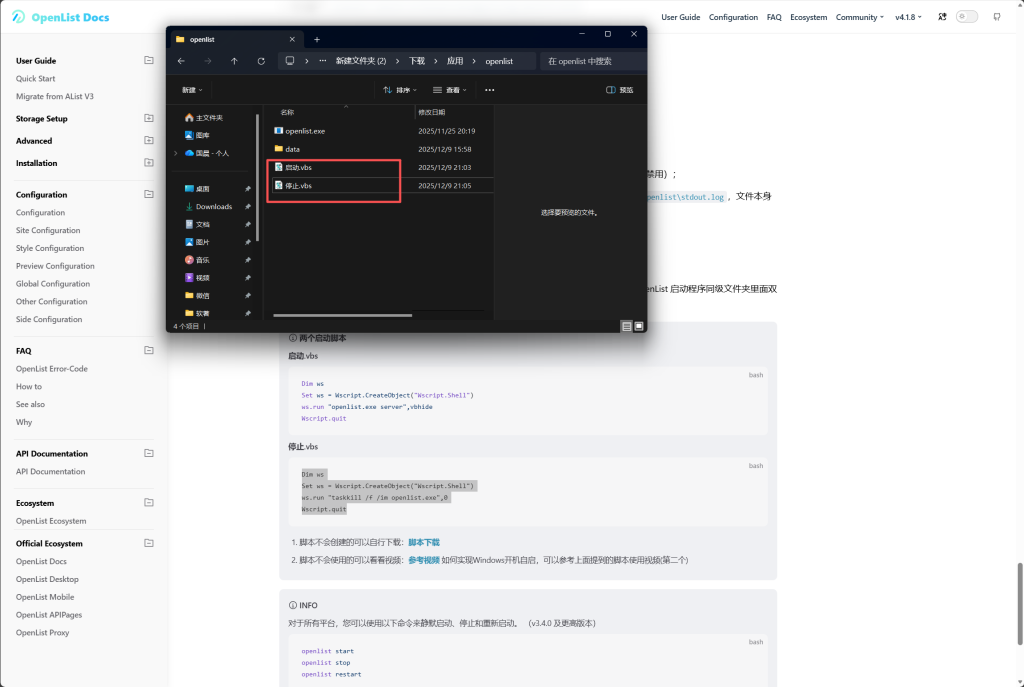
Task: Click the 脚本下载 script download link
Action: pyautogui.click(x=423, y=542)
